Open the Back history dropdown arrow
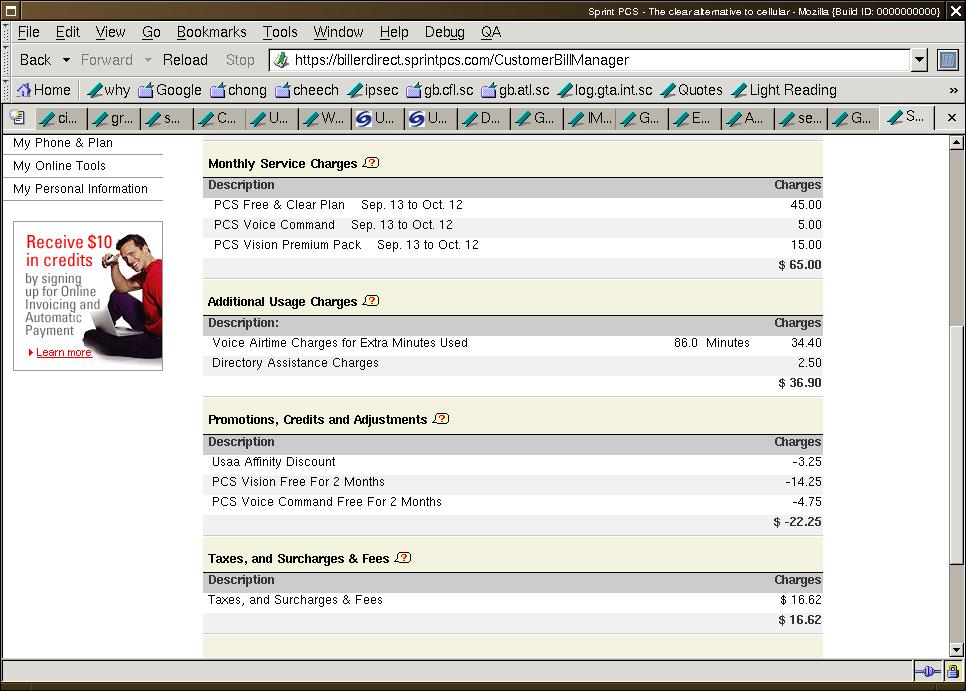966x691 pixels. [66, 60]
